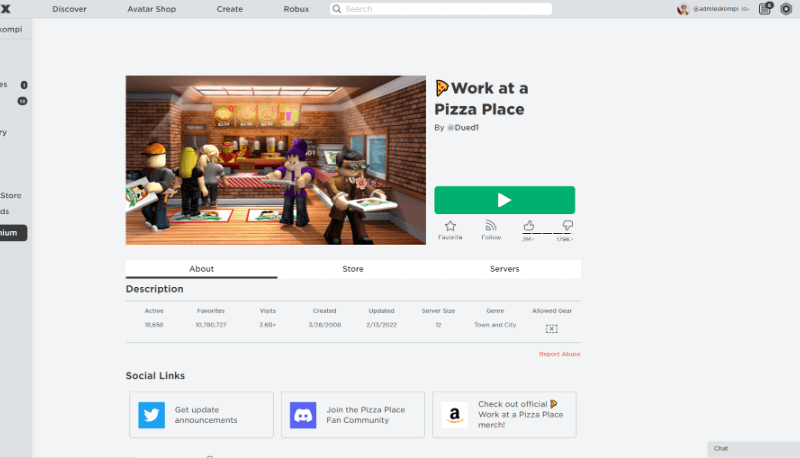This screenshot has width=800, height=458.
Task: Open the Store sidebar link
Action: 11,195
